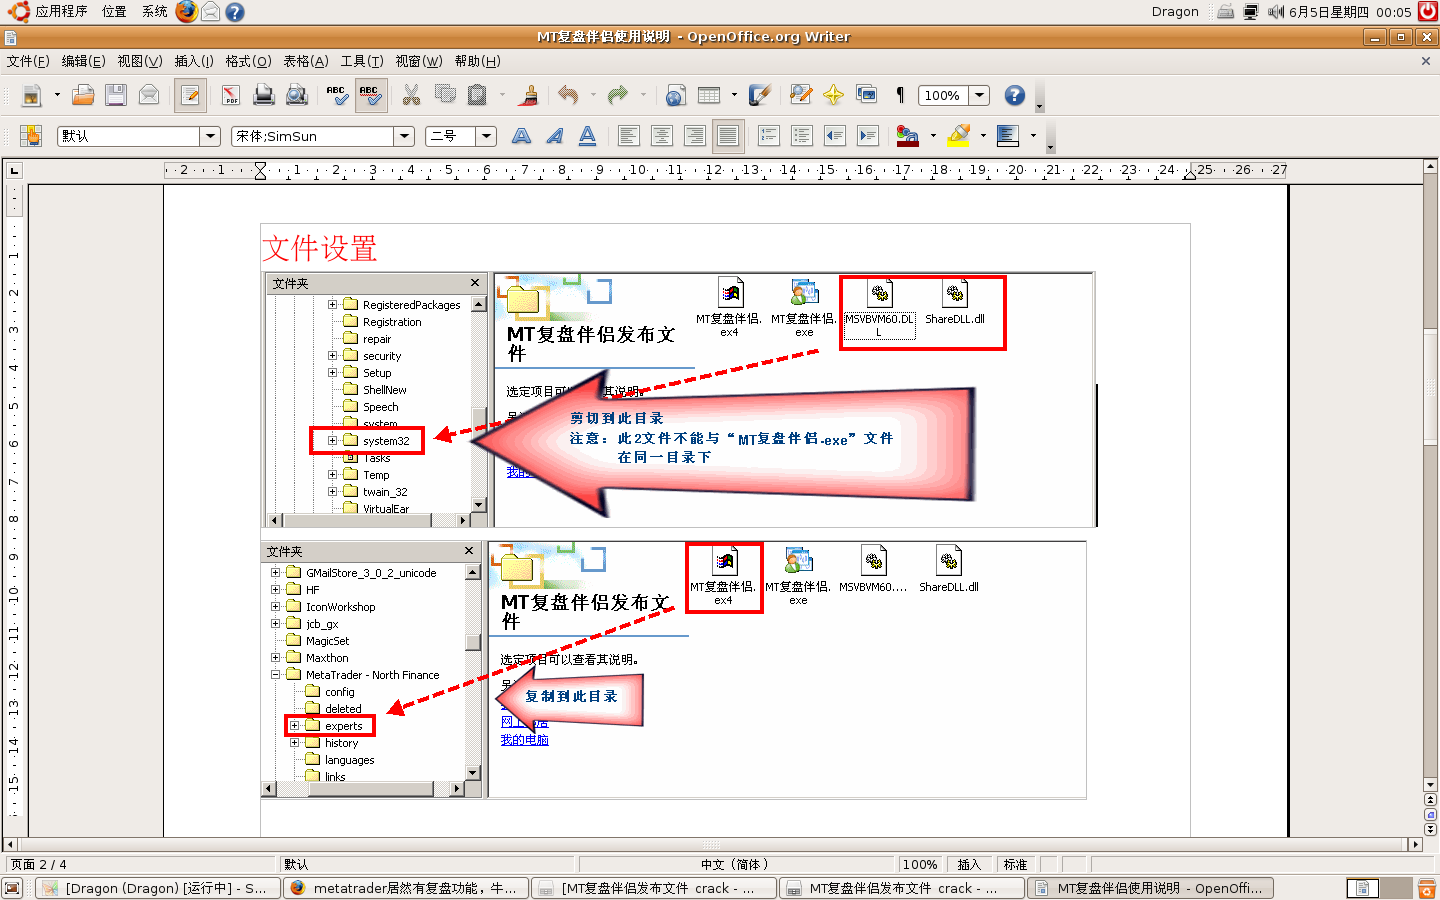1440x900 pixels.
Task: Toggle AutoSpellcheck
Action: (370, 95)
